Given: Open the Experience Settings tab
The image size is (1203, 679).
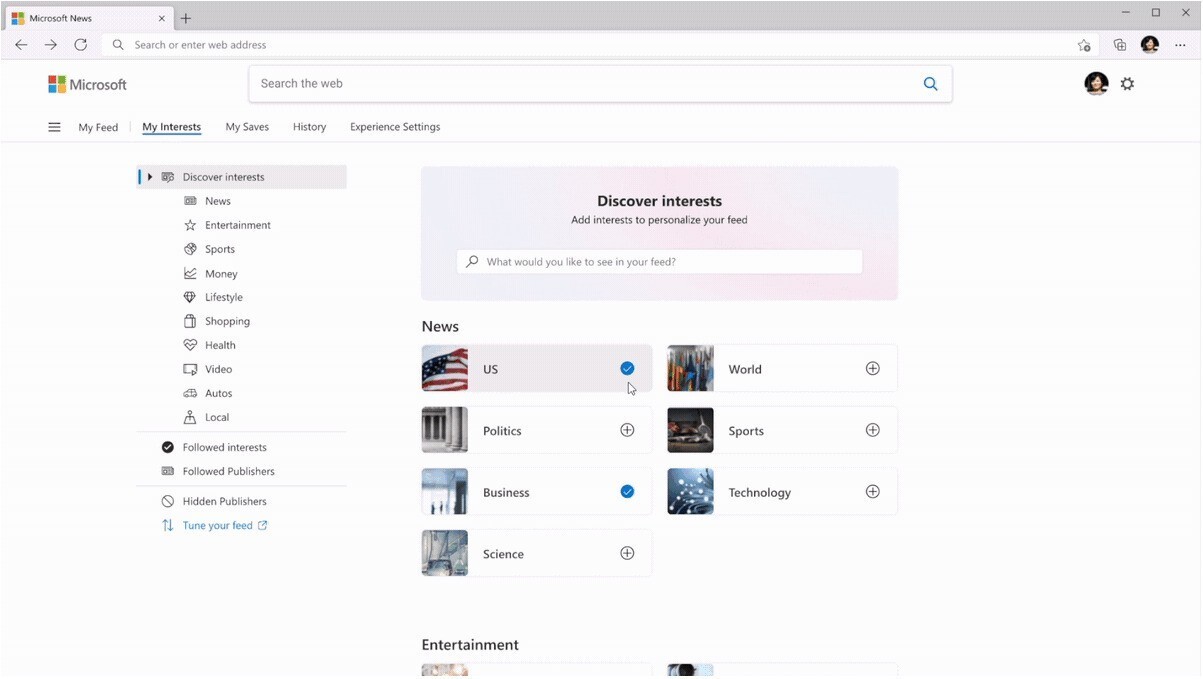Looking at the screenshot, I should click(395, 127).
